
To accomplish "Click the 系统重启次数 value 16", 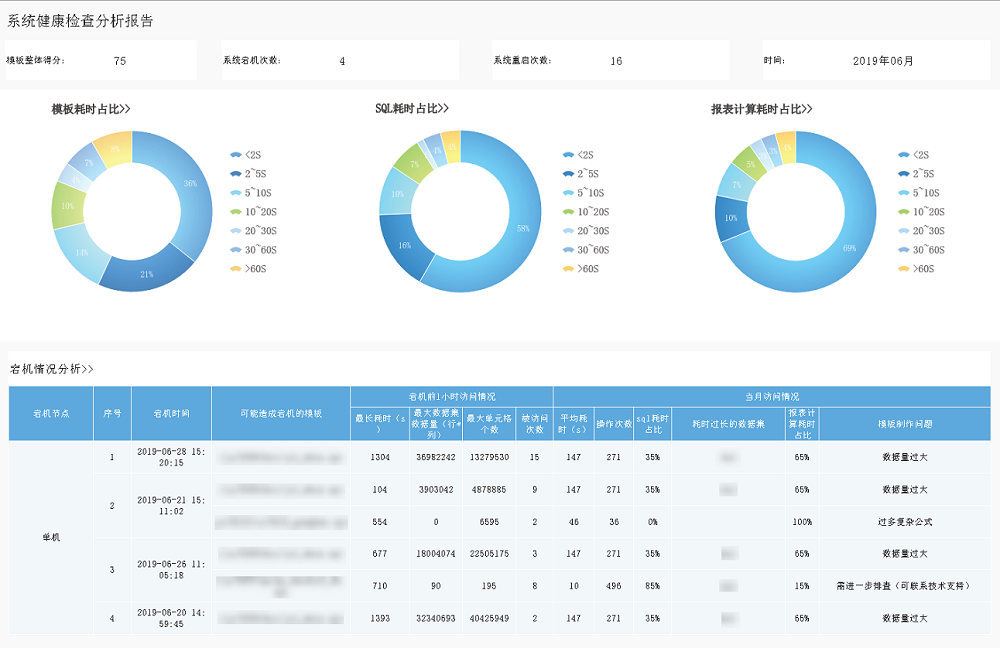I will (616, 61).
